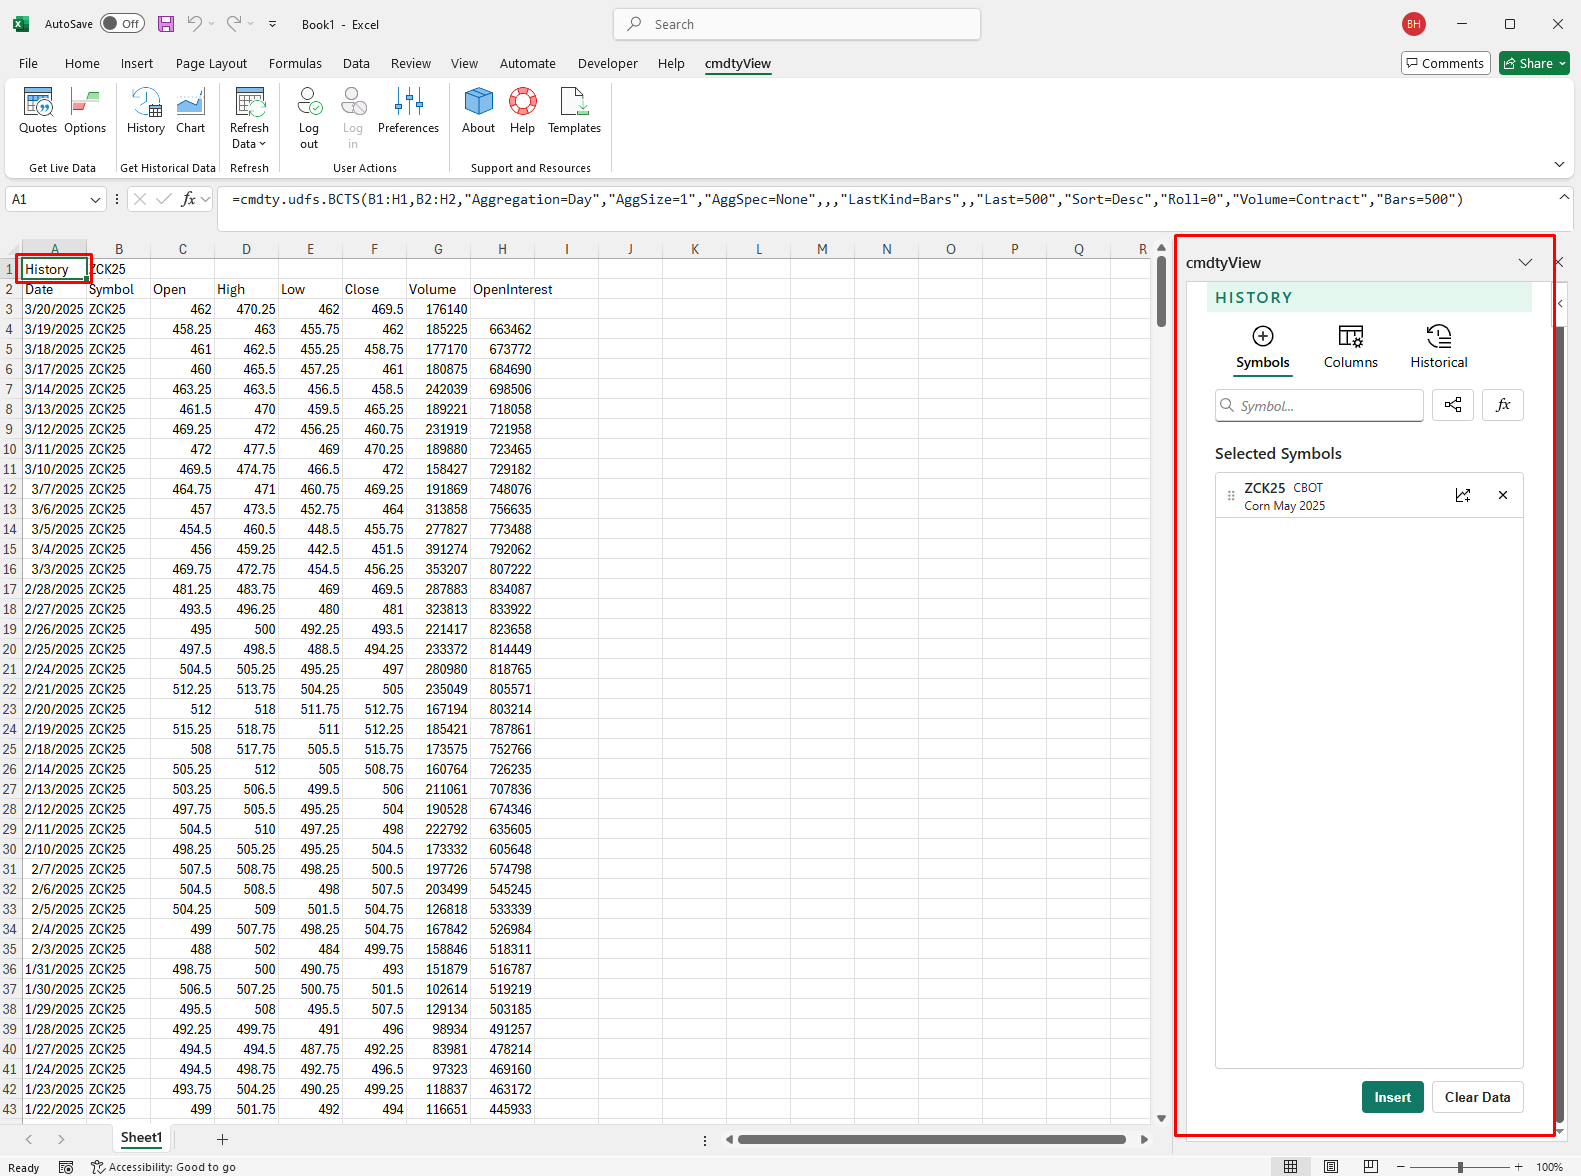Image resolution: width=1581 pixels, height=1176 pixels.
Task: Switch to the Home tab
Action: click(x=82, y=63)
